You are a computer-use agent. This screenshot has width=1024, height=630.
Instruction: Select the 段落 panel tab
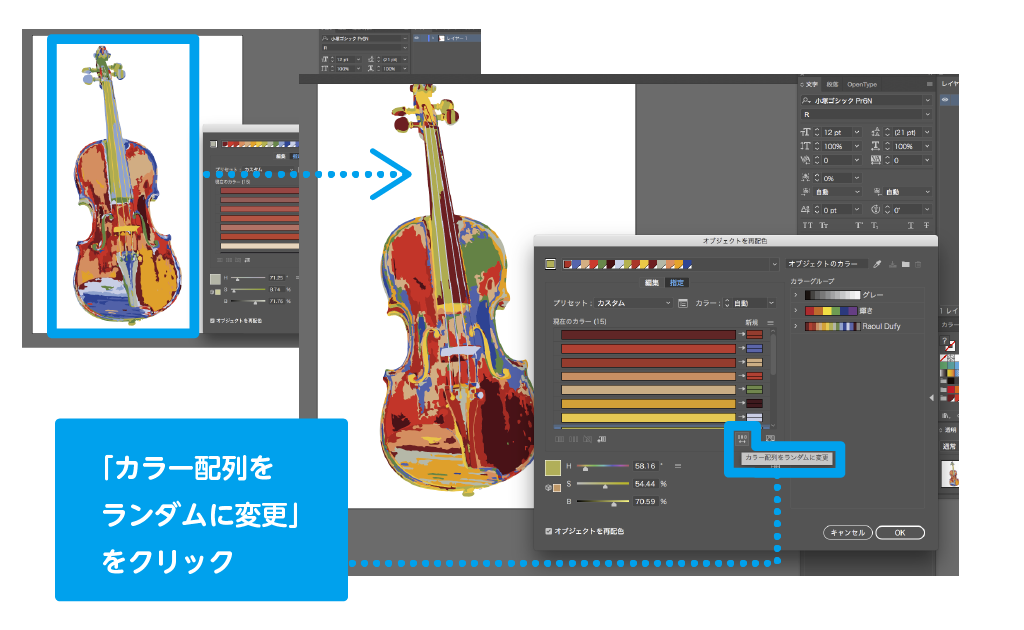(832, 84)
